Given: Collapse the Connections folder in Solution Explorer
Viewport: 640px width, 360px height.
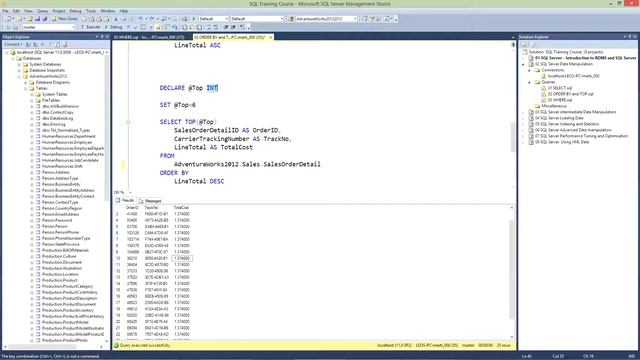Looking at the screenshot, I should pos(530,70).
